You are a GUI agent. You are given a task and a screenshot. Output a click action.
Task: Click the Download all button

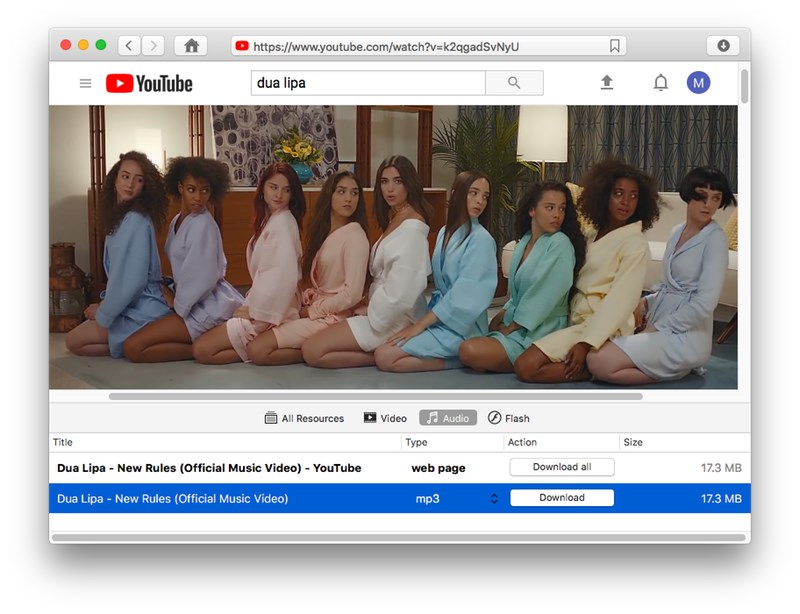pyautogui.click(x=562, y=467)
